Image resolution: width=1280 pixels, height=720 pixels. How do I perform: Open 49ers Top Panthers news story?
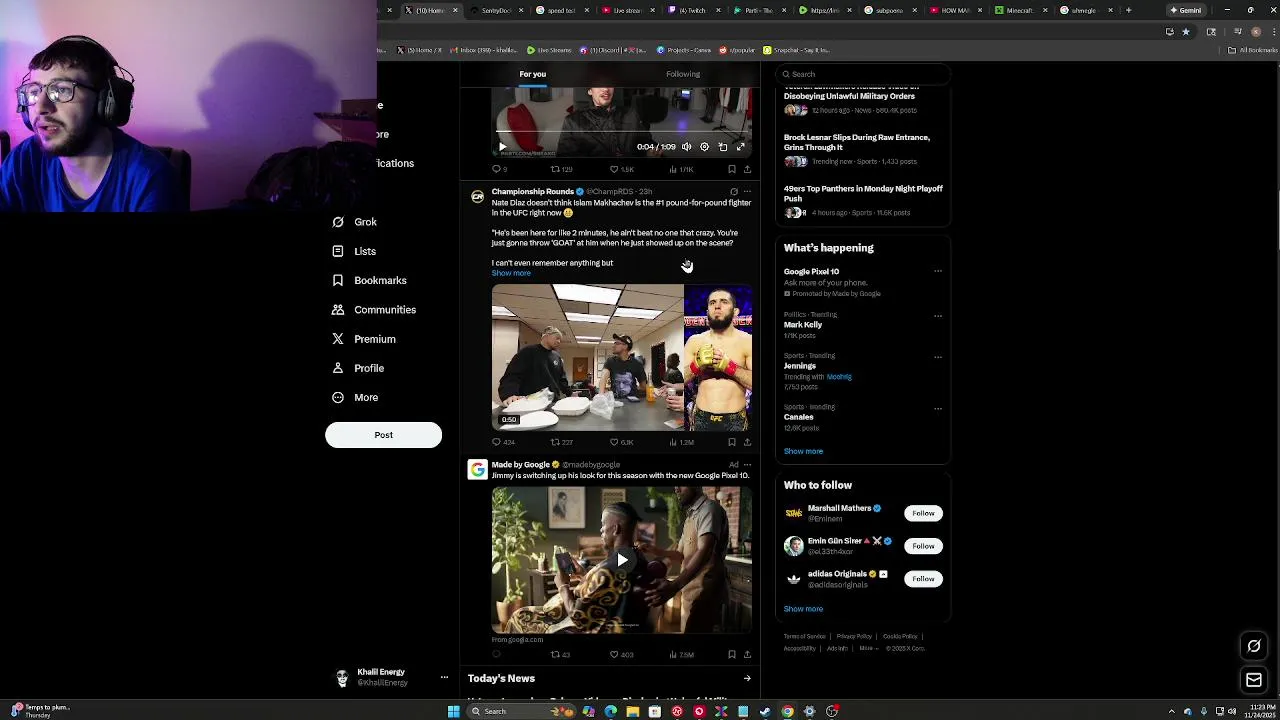coord(862,200)
